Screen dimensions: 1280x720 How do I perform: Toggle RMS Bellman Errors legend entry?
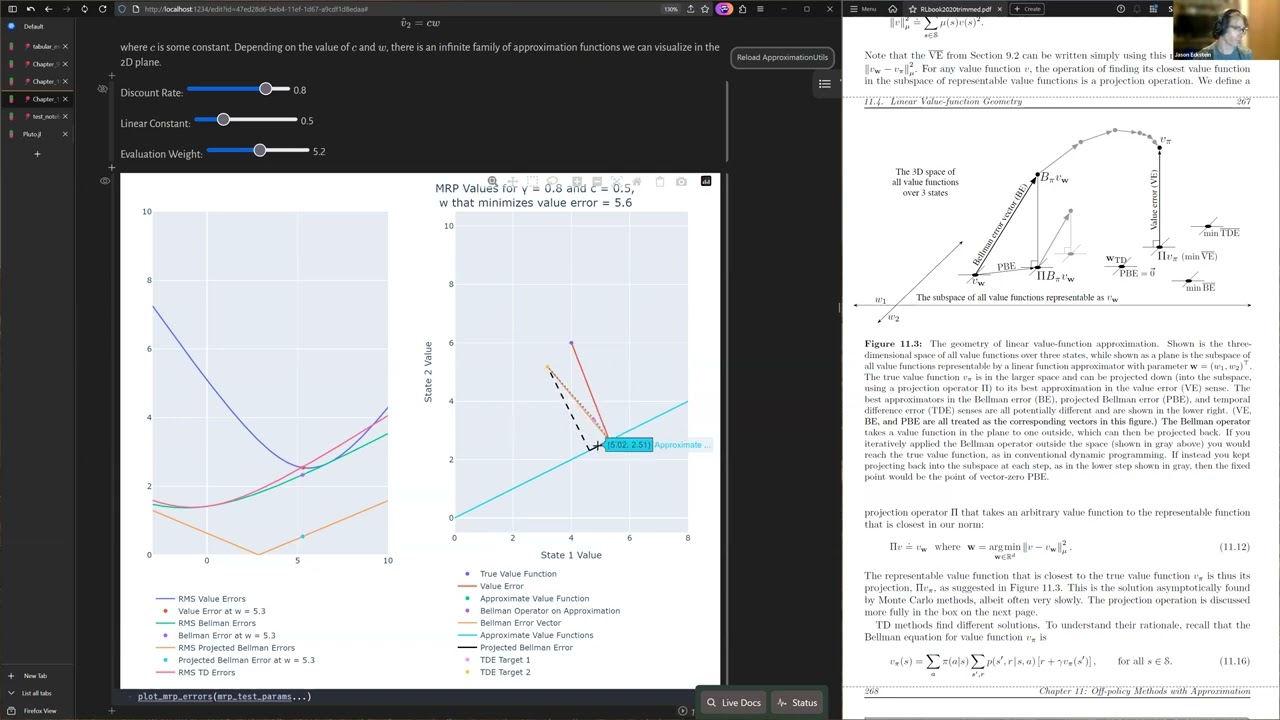(x=204, y=623)
